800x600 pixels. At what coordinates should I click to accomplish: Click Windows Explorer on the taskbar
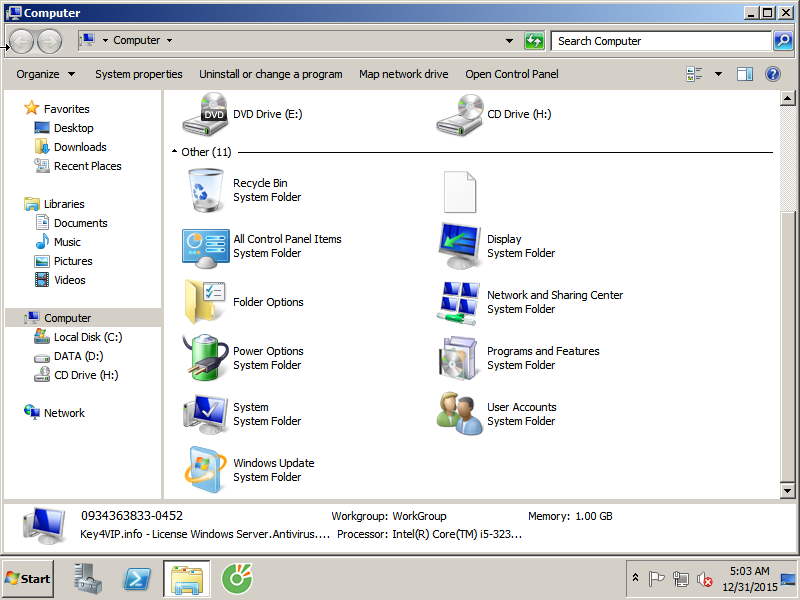click(187, 579)
